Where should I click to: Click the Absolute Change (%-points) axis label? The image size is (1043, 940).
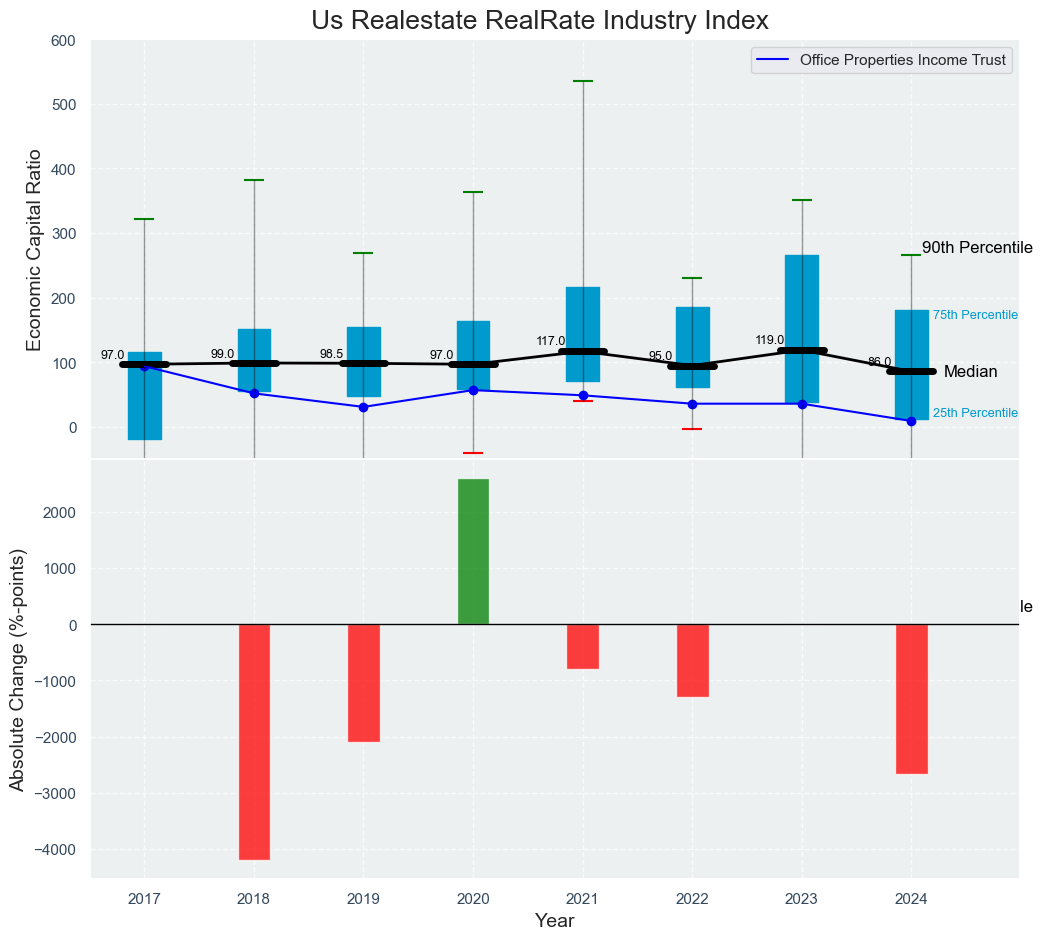[17, 669]
